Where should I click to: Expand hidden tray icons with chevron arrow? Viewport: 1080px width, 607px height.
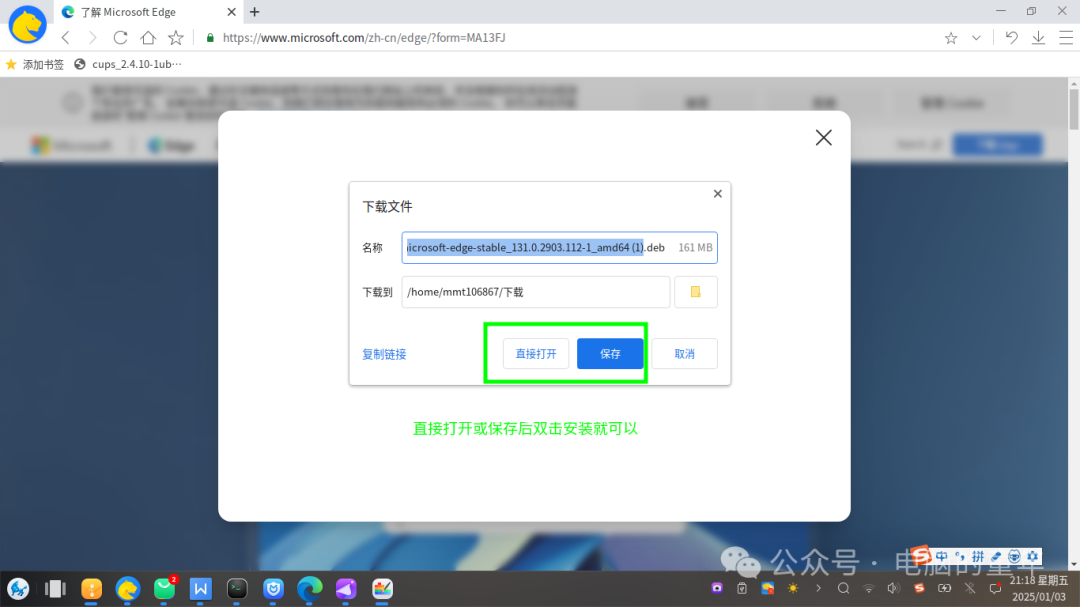818,589
